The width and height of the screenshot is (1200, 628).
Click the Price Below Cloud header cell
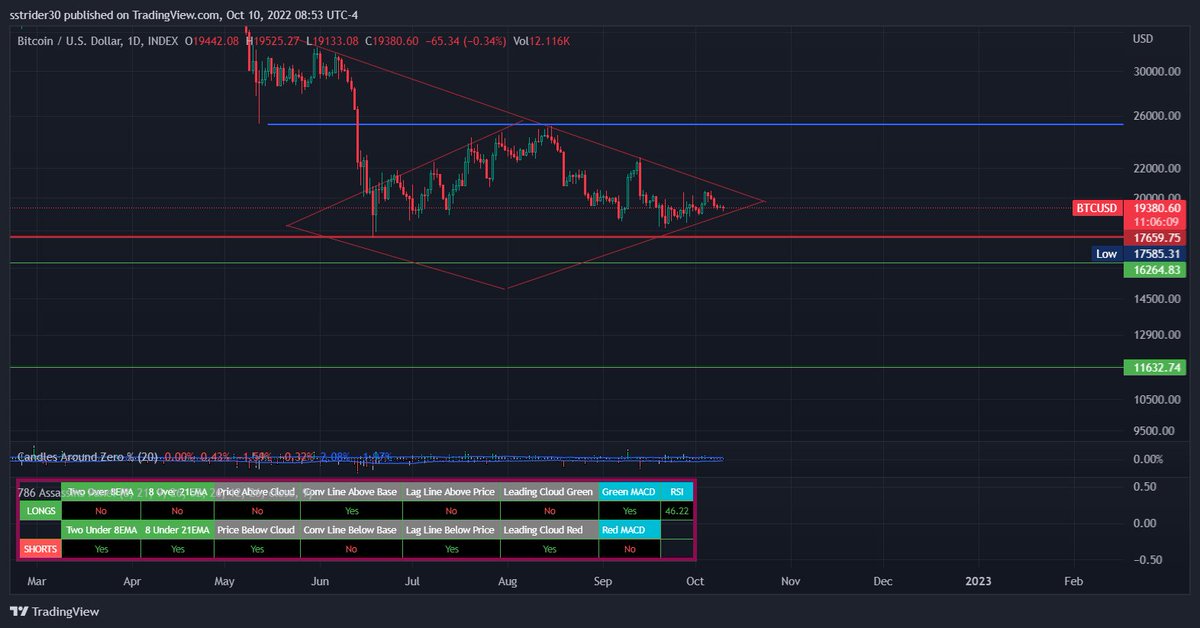pyautogui.click(x=255, y=529)
